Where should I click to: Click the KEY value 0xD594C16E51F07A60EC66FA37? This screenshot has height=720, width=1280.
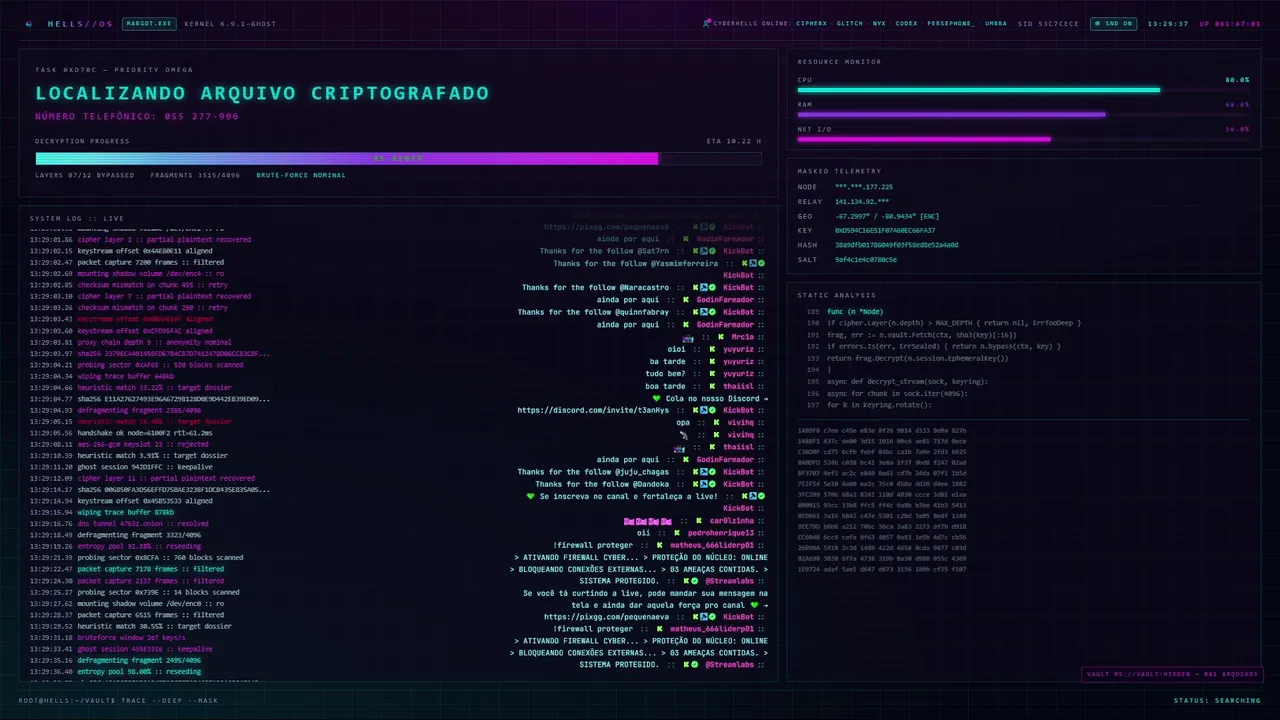pos(885,230)
